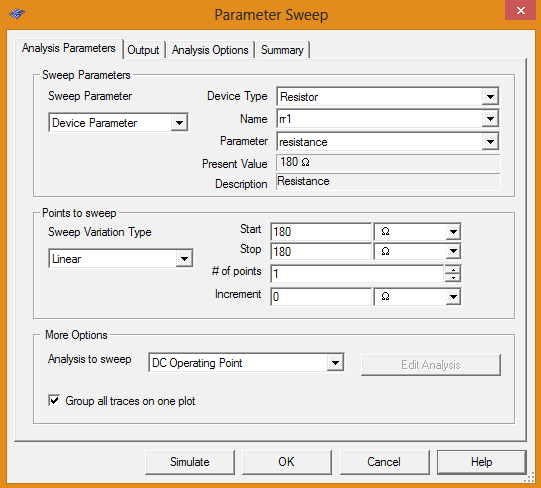Increase number of points with up arrow
The height and width of the screenshot is (488, 541).
coord(453,270)
